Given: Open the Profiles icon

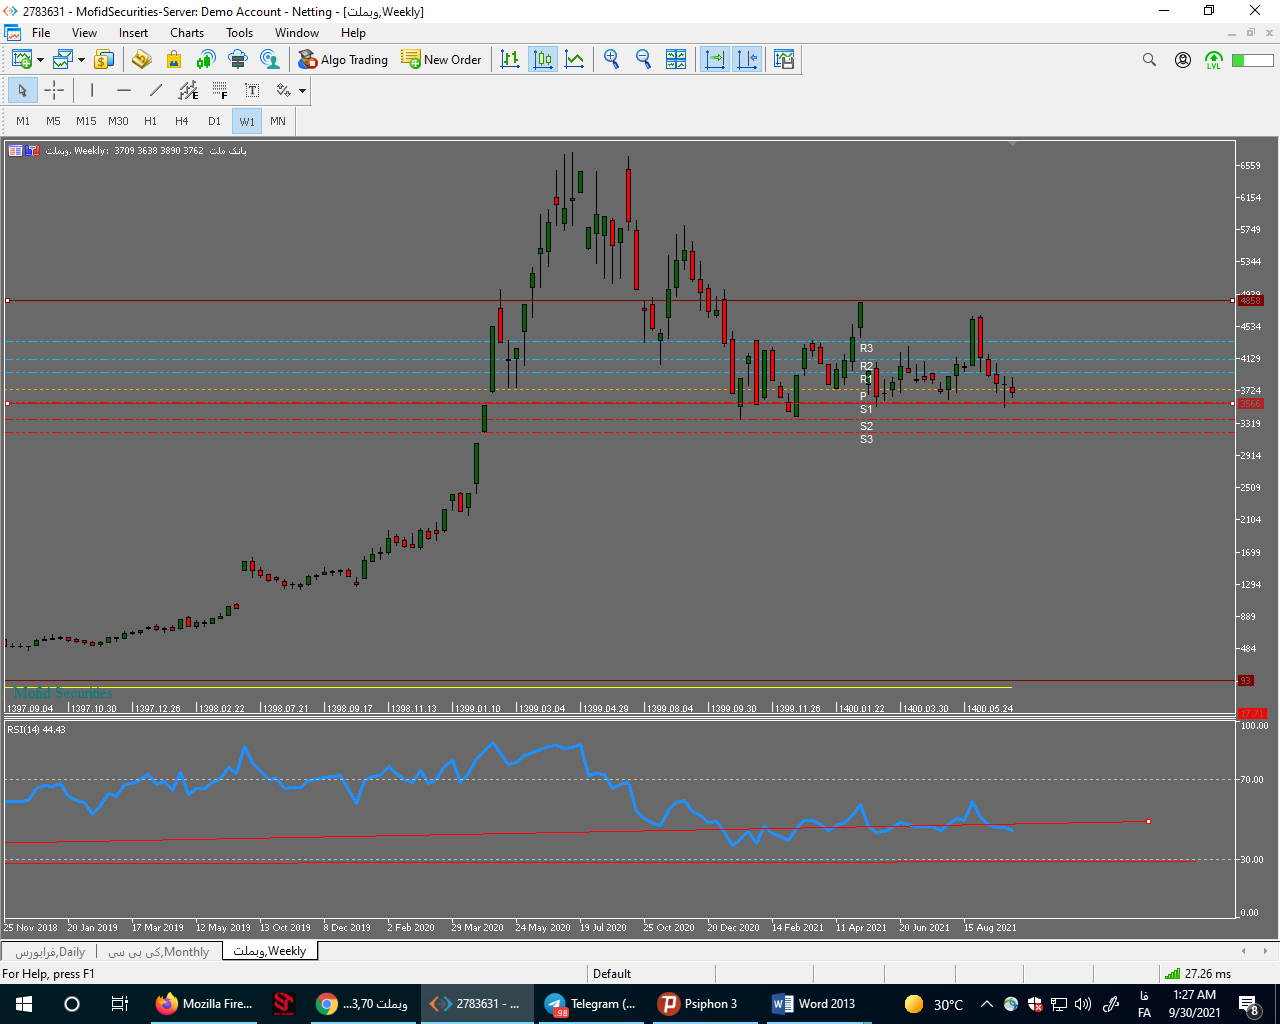Looking at the screenshot, I should 63,60.
